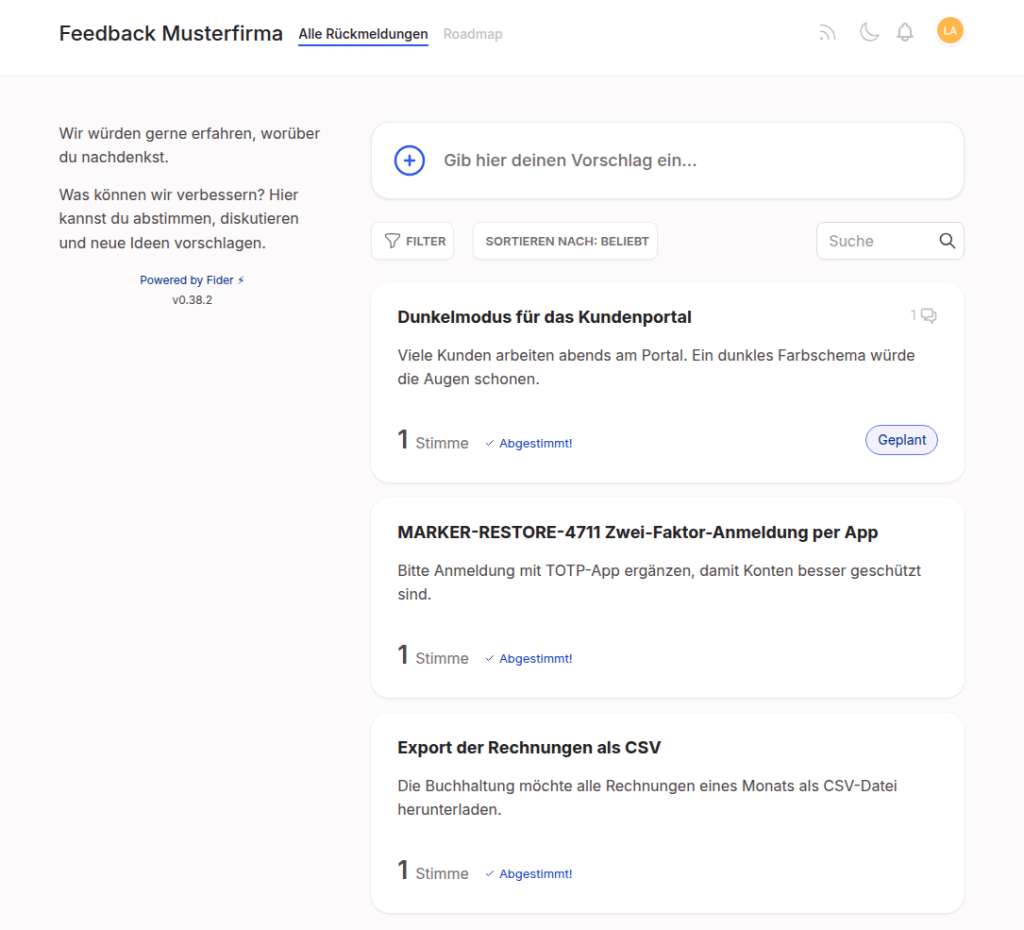The image size is (1024, 930).
Task: Click version text v0.38.2
Action: (x=192, y=300)
